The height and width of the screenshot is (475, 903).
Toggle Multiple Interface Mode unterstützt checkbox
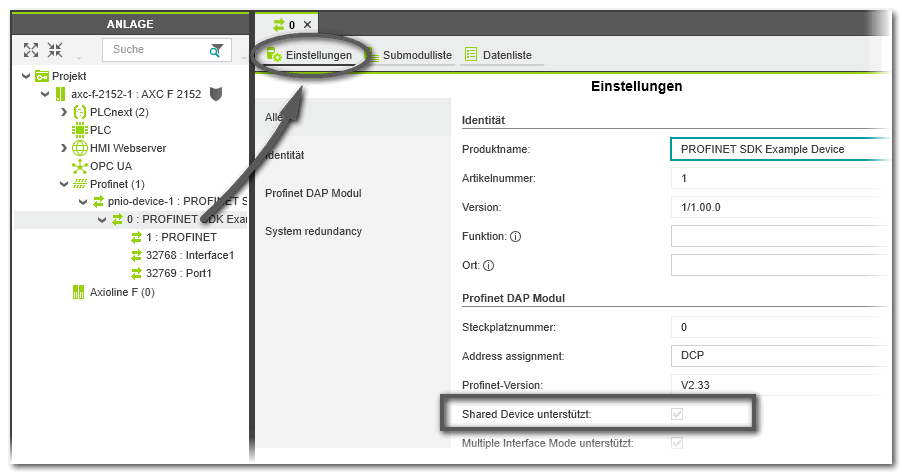point(677,442)
